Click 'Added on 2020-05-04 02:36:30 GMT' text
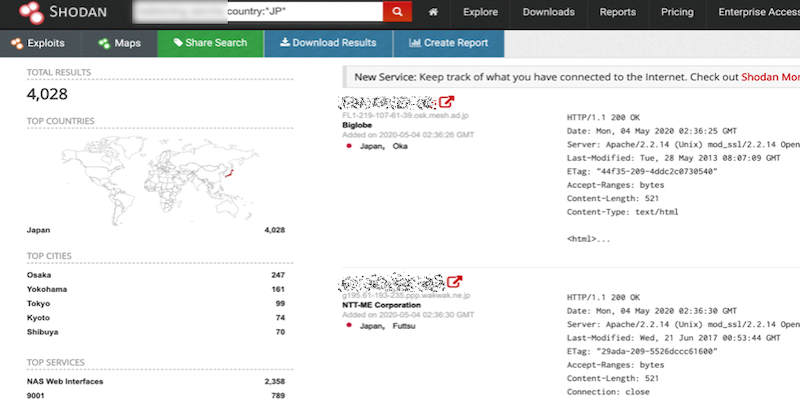 pyautogui.click(x=408, y=315)
